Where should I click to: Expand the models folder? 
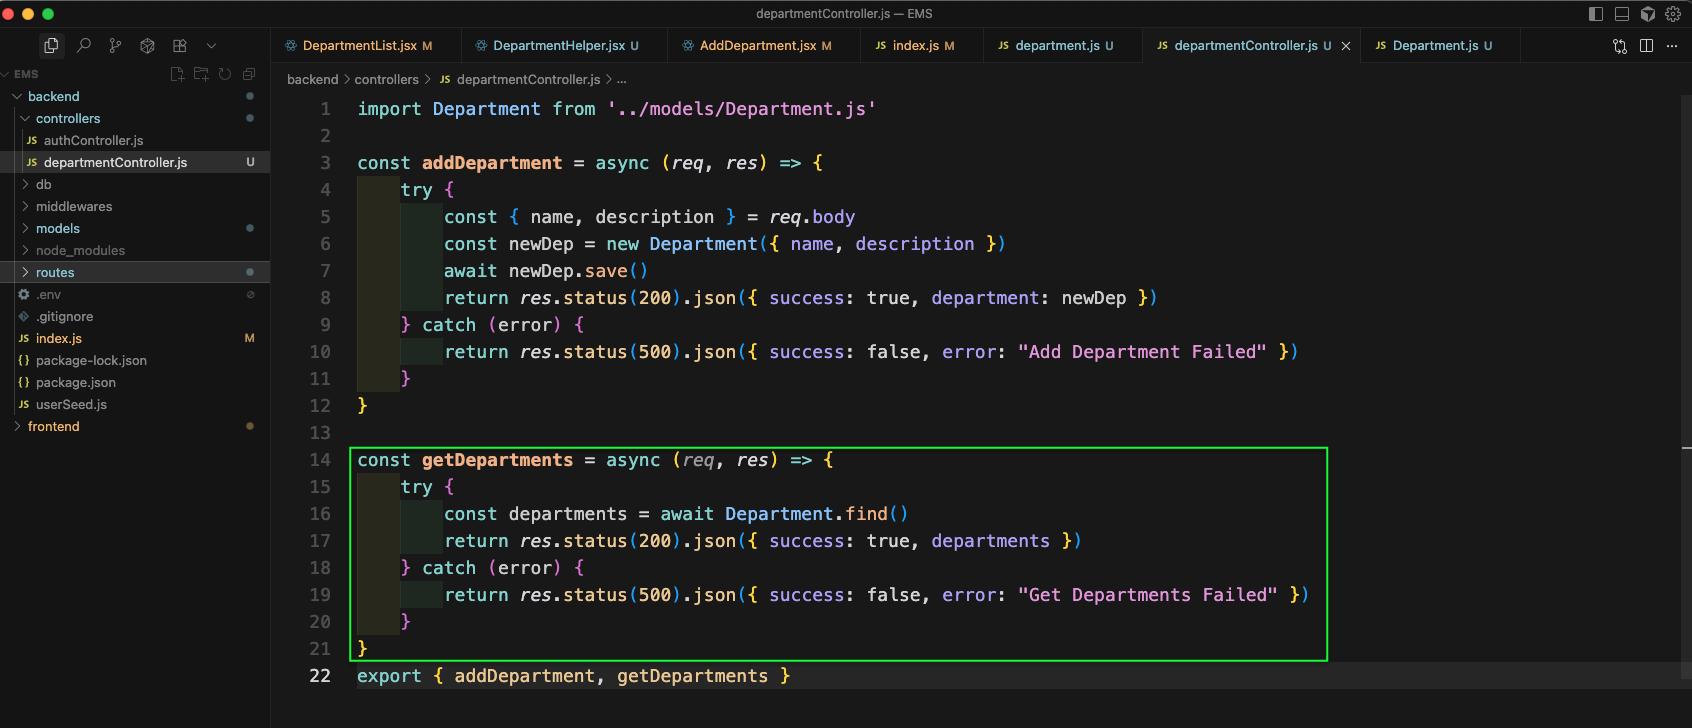click(x=57, y=229)
